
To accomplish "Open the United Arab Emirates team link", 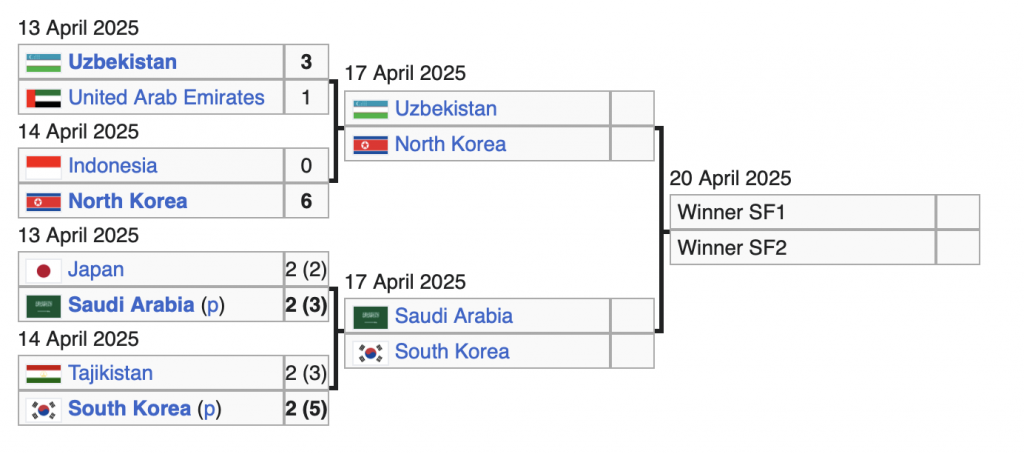I will (166, 98).
